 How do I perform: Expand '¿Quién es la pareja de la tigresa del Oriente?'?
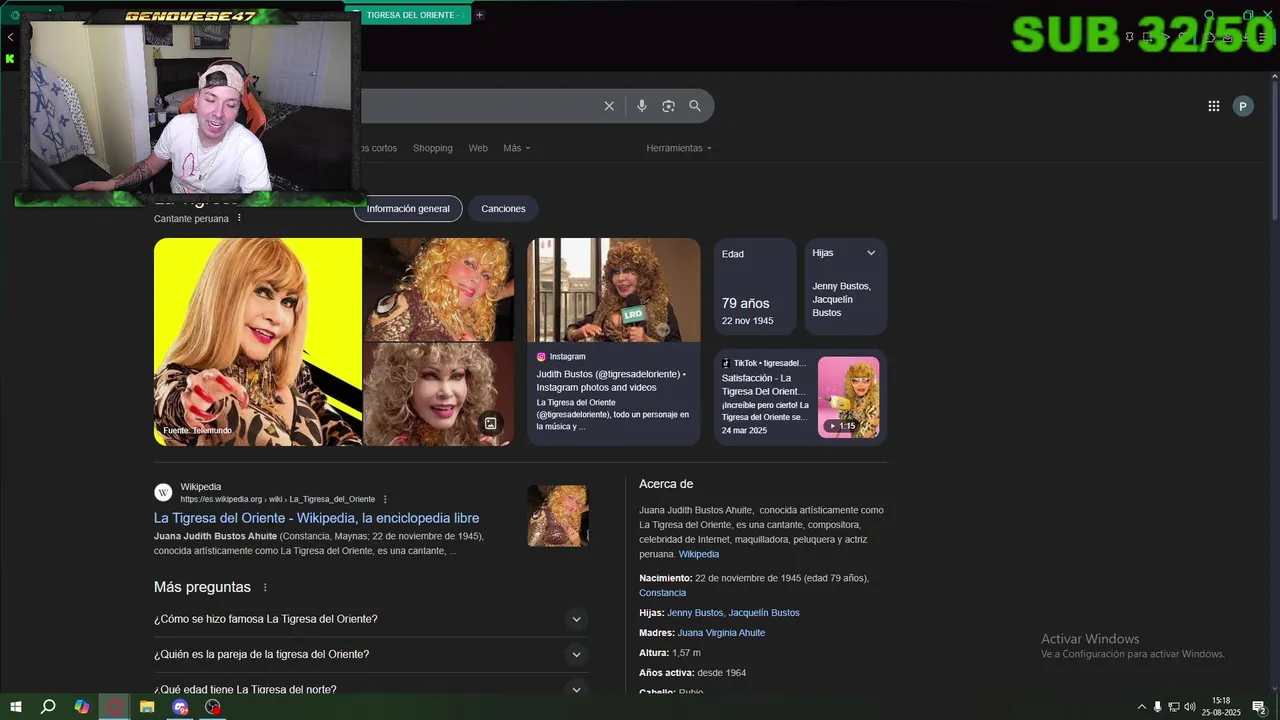coord(369,655)
